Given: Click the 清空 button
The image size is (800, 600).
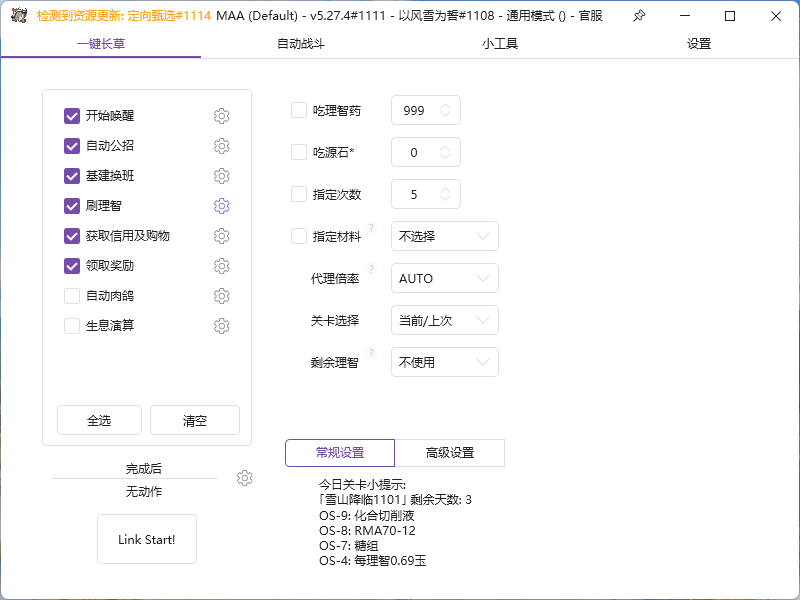Looking at the screenshot, I should [x=194, y=420].
